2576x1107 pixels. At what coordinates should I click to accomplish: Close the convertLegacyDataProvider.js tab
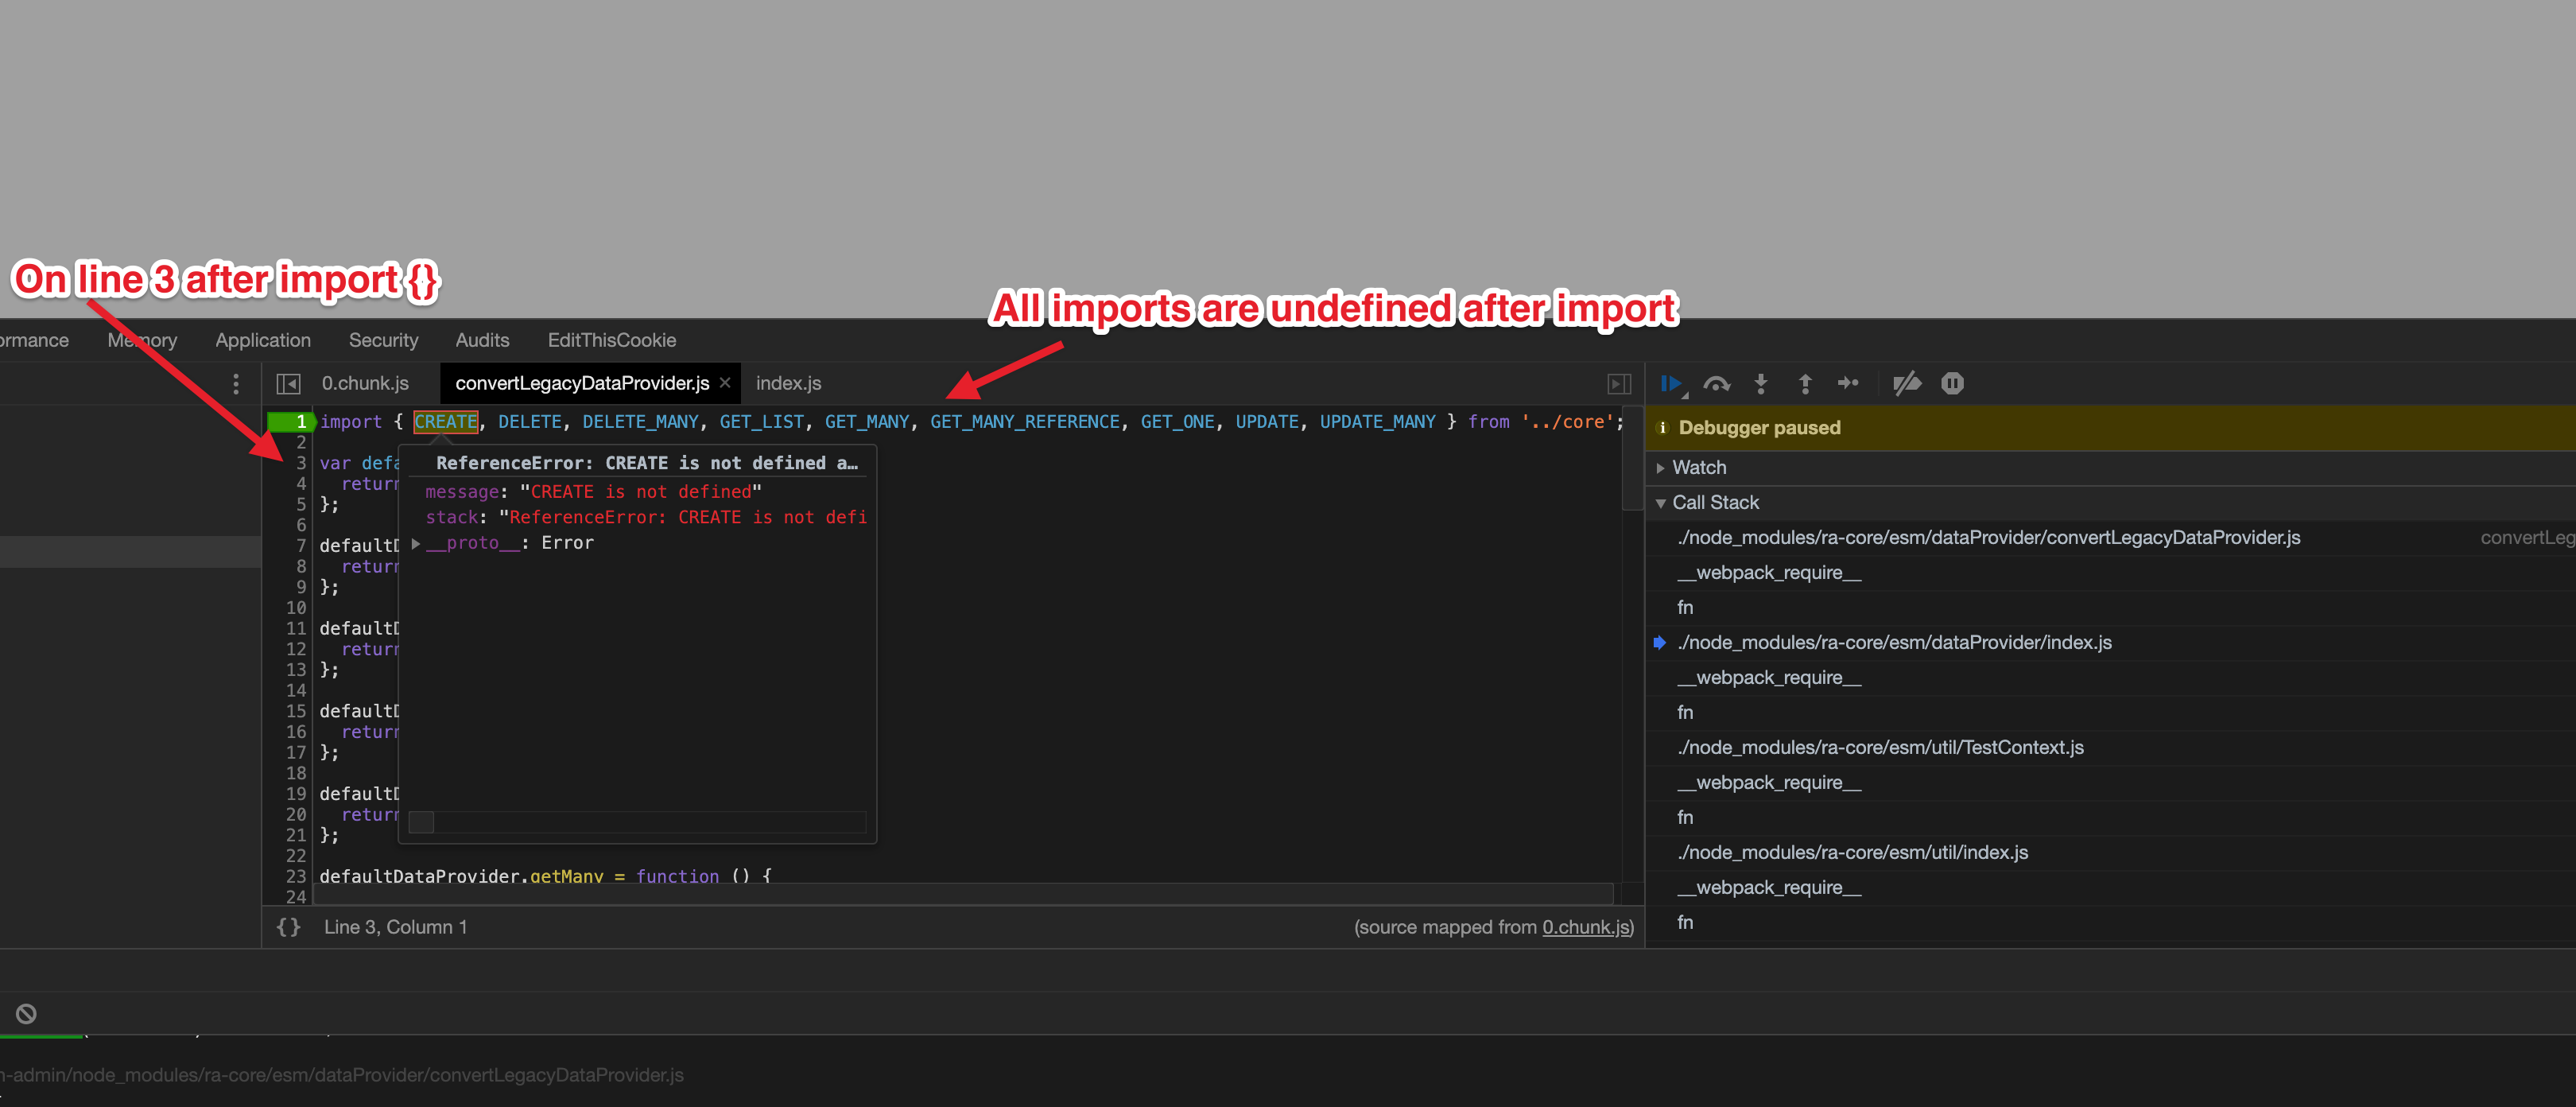(724, 383)
